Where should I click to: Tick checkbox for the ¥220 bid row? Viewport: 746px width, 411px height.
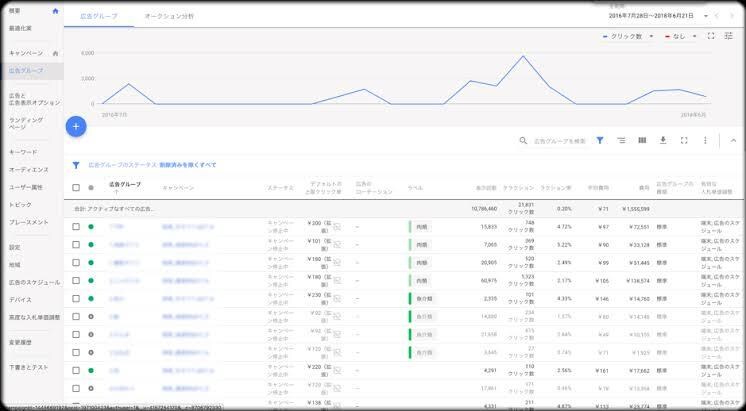[76, 370]
